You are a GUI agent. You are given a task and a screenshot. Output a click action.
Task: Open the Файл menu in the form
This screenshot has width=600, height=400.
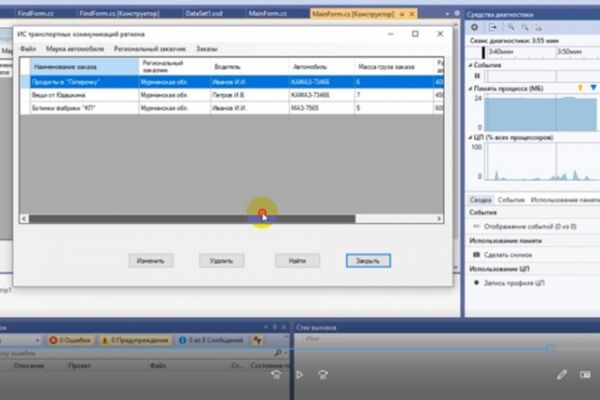click(28, 49)
